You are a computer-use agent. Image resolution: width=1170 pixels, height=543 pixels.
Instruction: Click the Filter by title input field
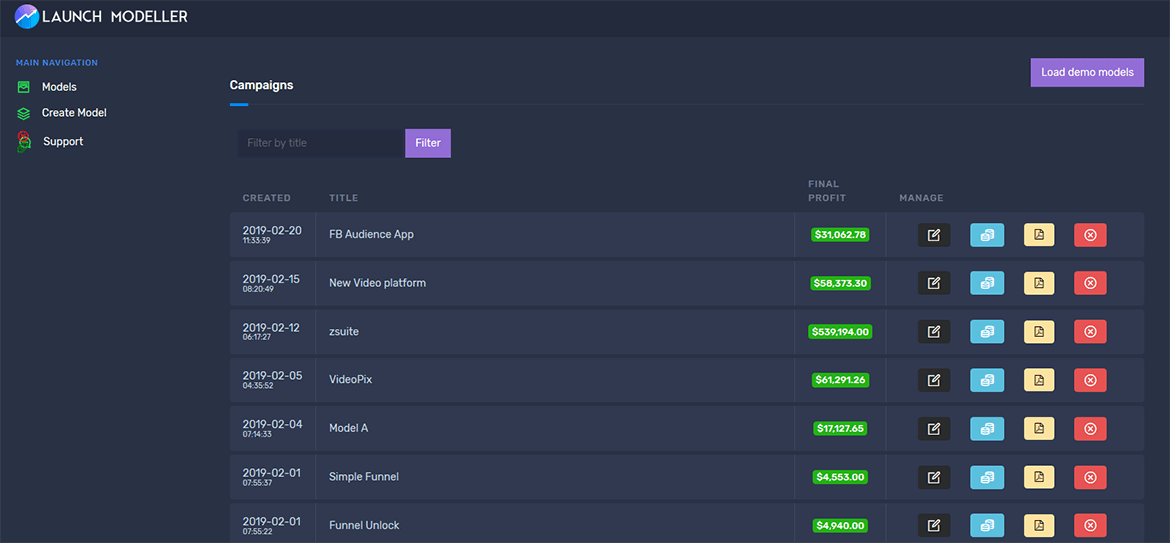[x=320, y=143]
